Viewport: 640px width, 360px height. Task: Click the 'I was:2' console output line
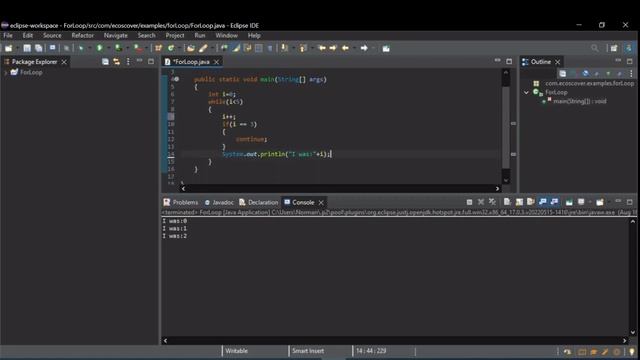[x=175, y=236]
